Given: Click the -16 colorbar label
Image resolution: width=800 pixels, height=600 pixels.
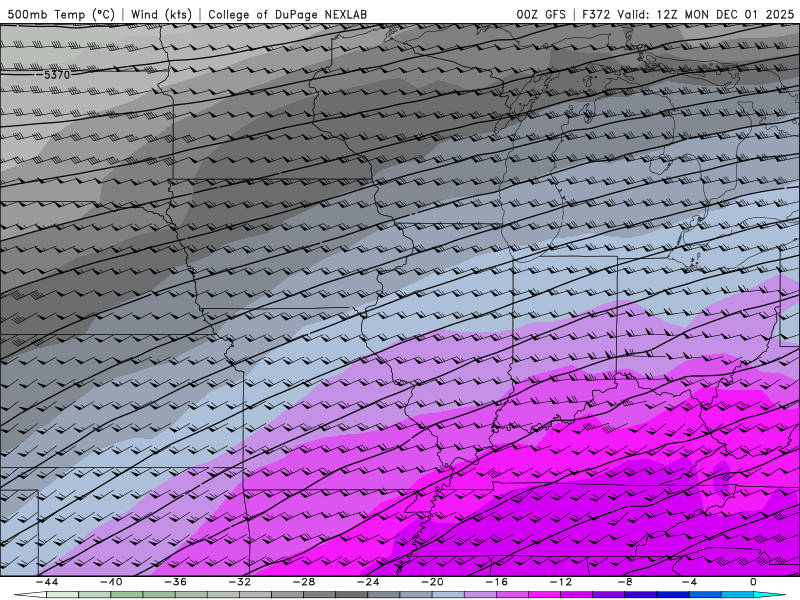Looking at the screenshot, I should pos(497,582).
